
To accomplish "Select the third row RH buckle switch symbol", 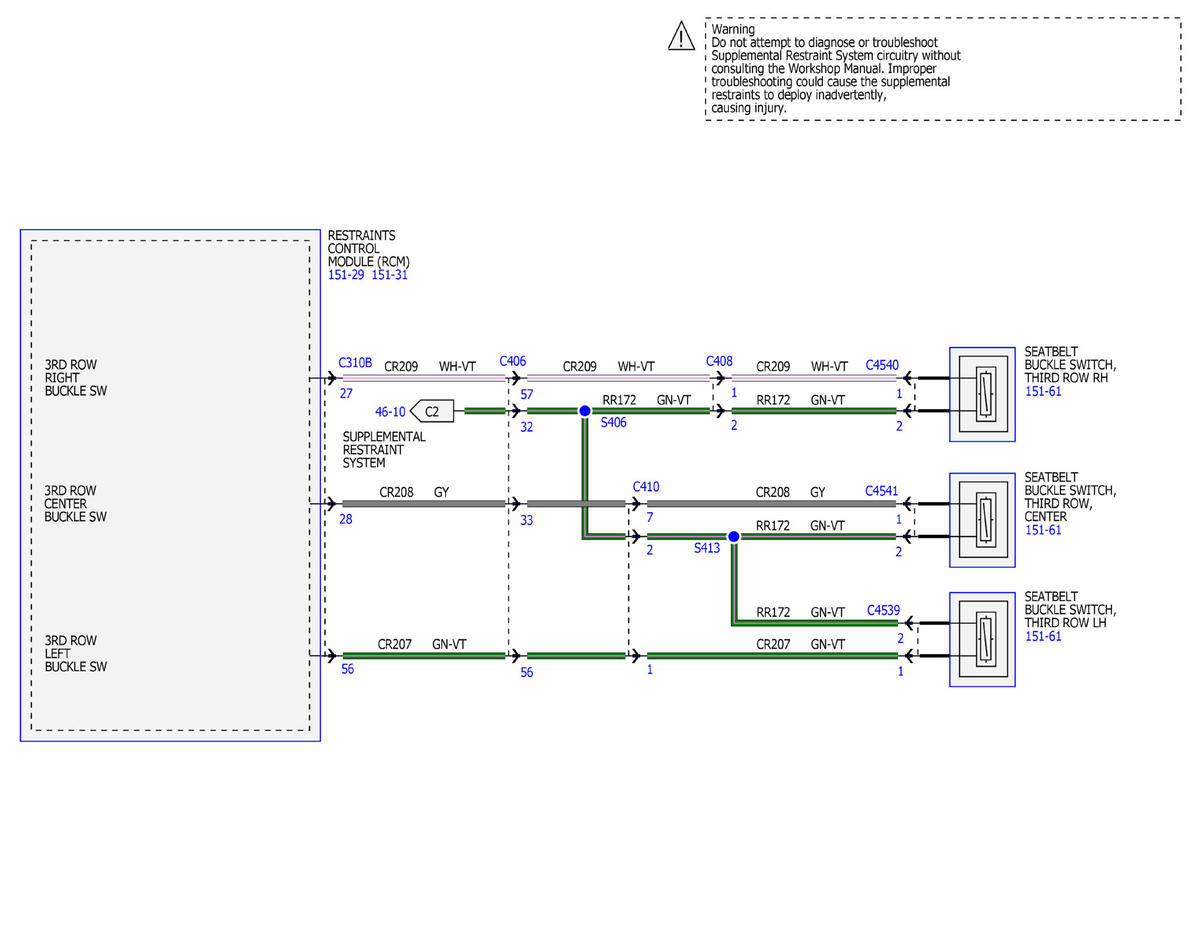I will [x=982, y=394].
